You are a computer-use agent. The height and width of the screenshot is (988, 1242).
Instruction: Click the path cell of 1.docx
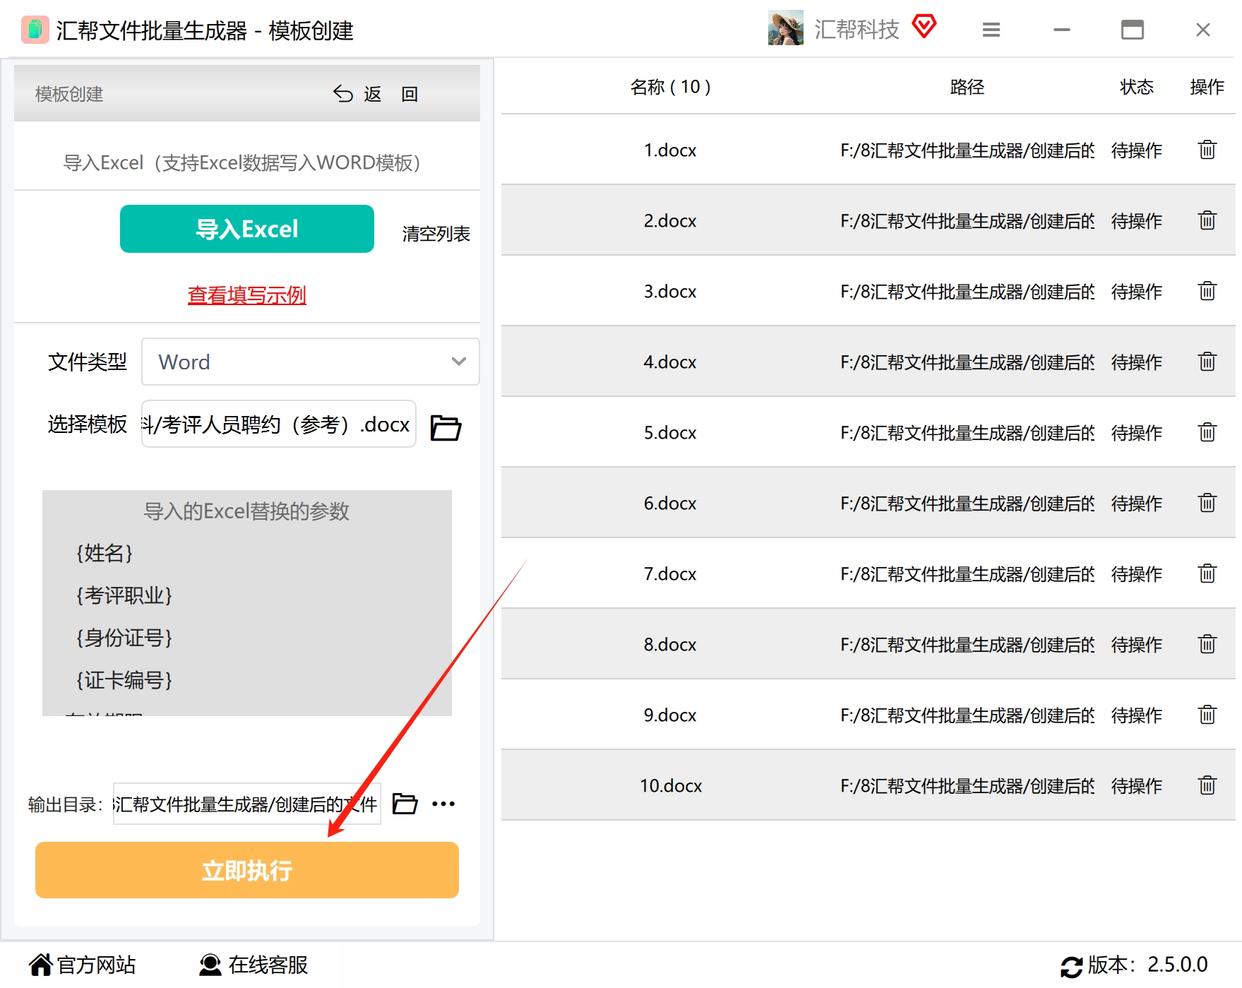(x=967, y=151)
